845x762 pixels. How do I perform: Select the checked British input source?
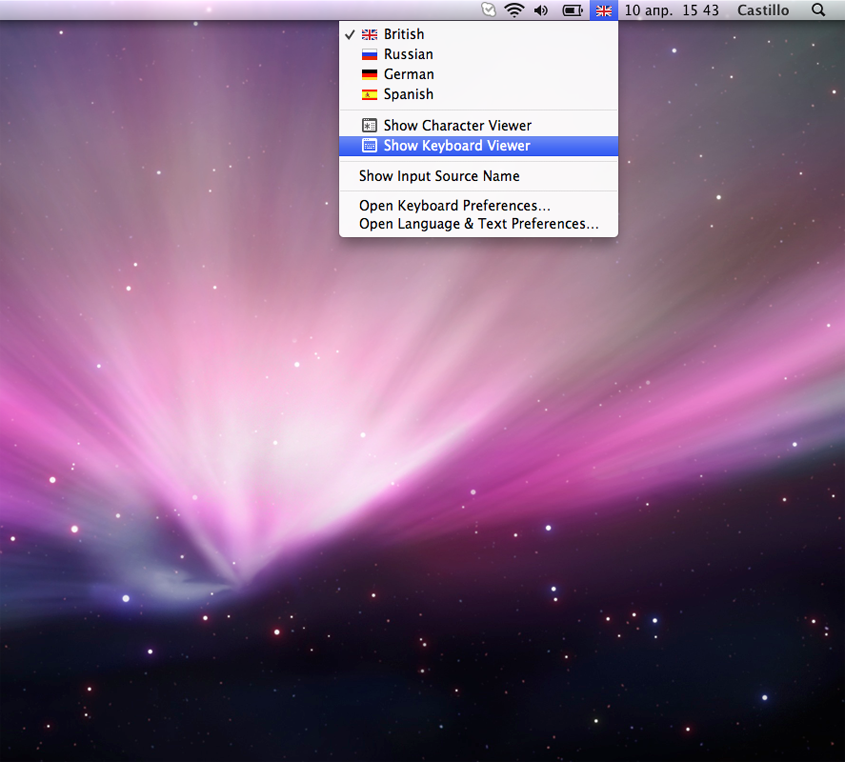point(404,34)
